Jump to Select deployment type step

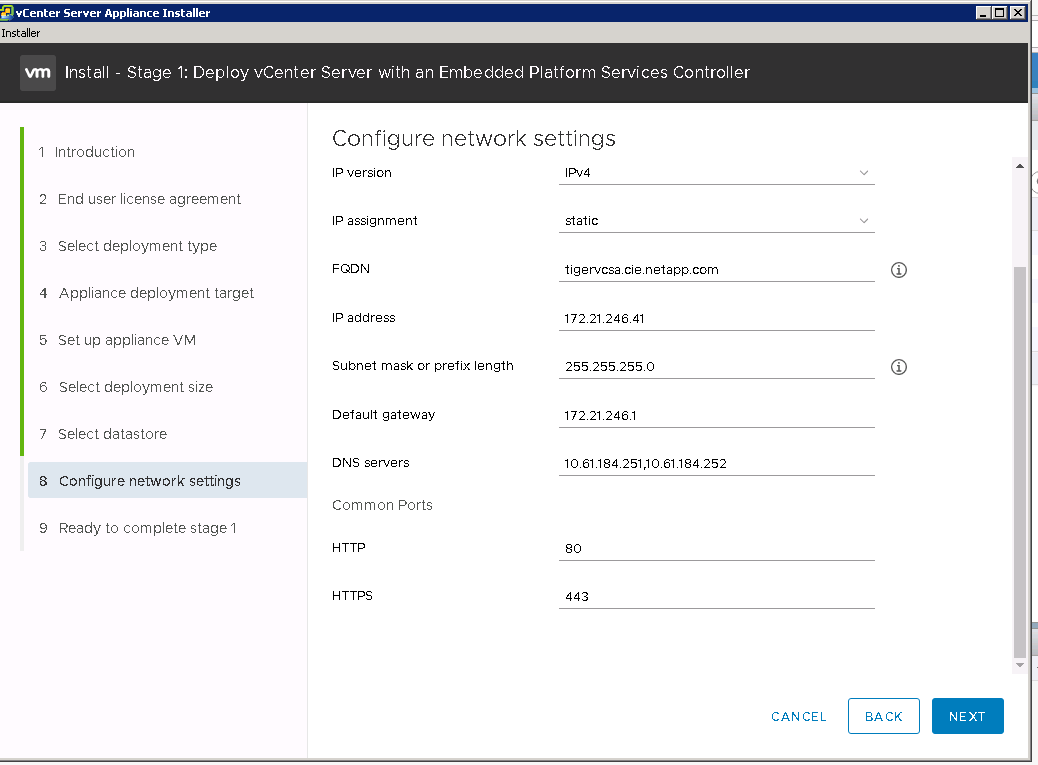(x=137, y=246)
